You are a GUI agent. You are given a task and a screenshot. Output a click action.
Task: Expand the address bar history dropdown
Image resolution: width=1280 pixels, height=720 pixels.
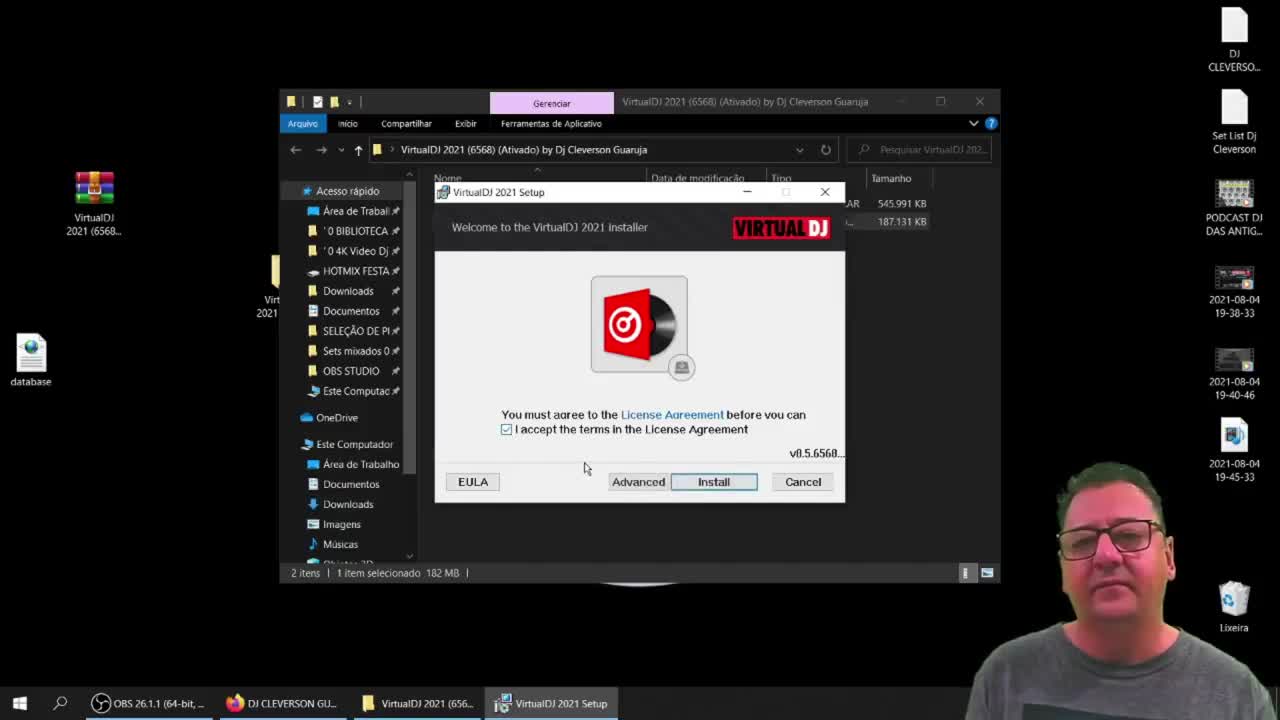point(799,150)
